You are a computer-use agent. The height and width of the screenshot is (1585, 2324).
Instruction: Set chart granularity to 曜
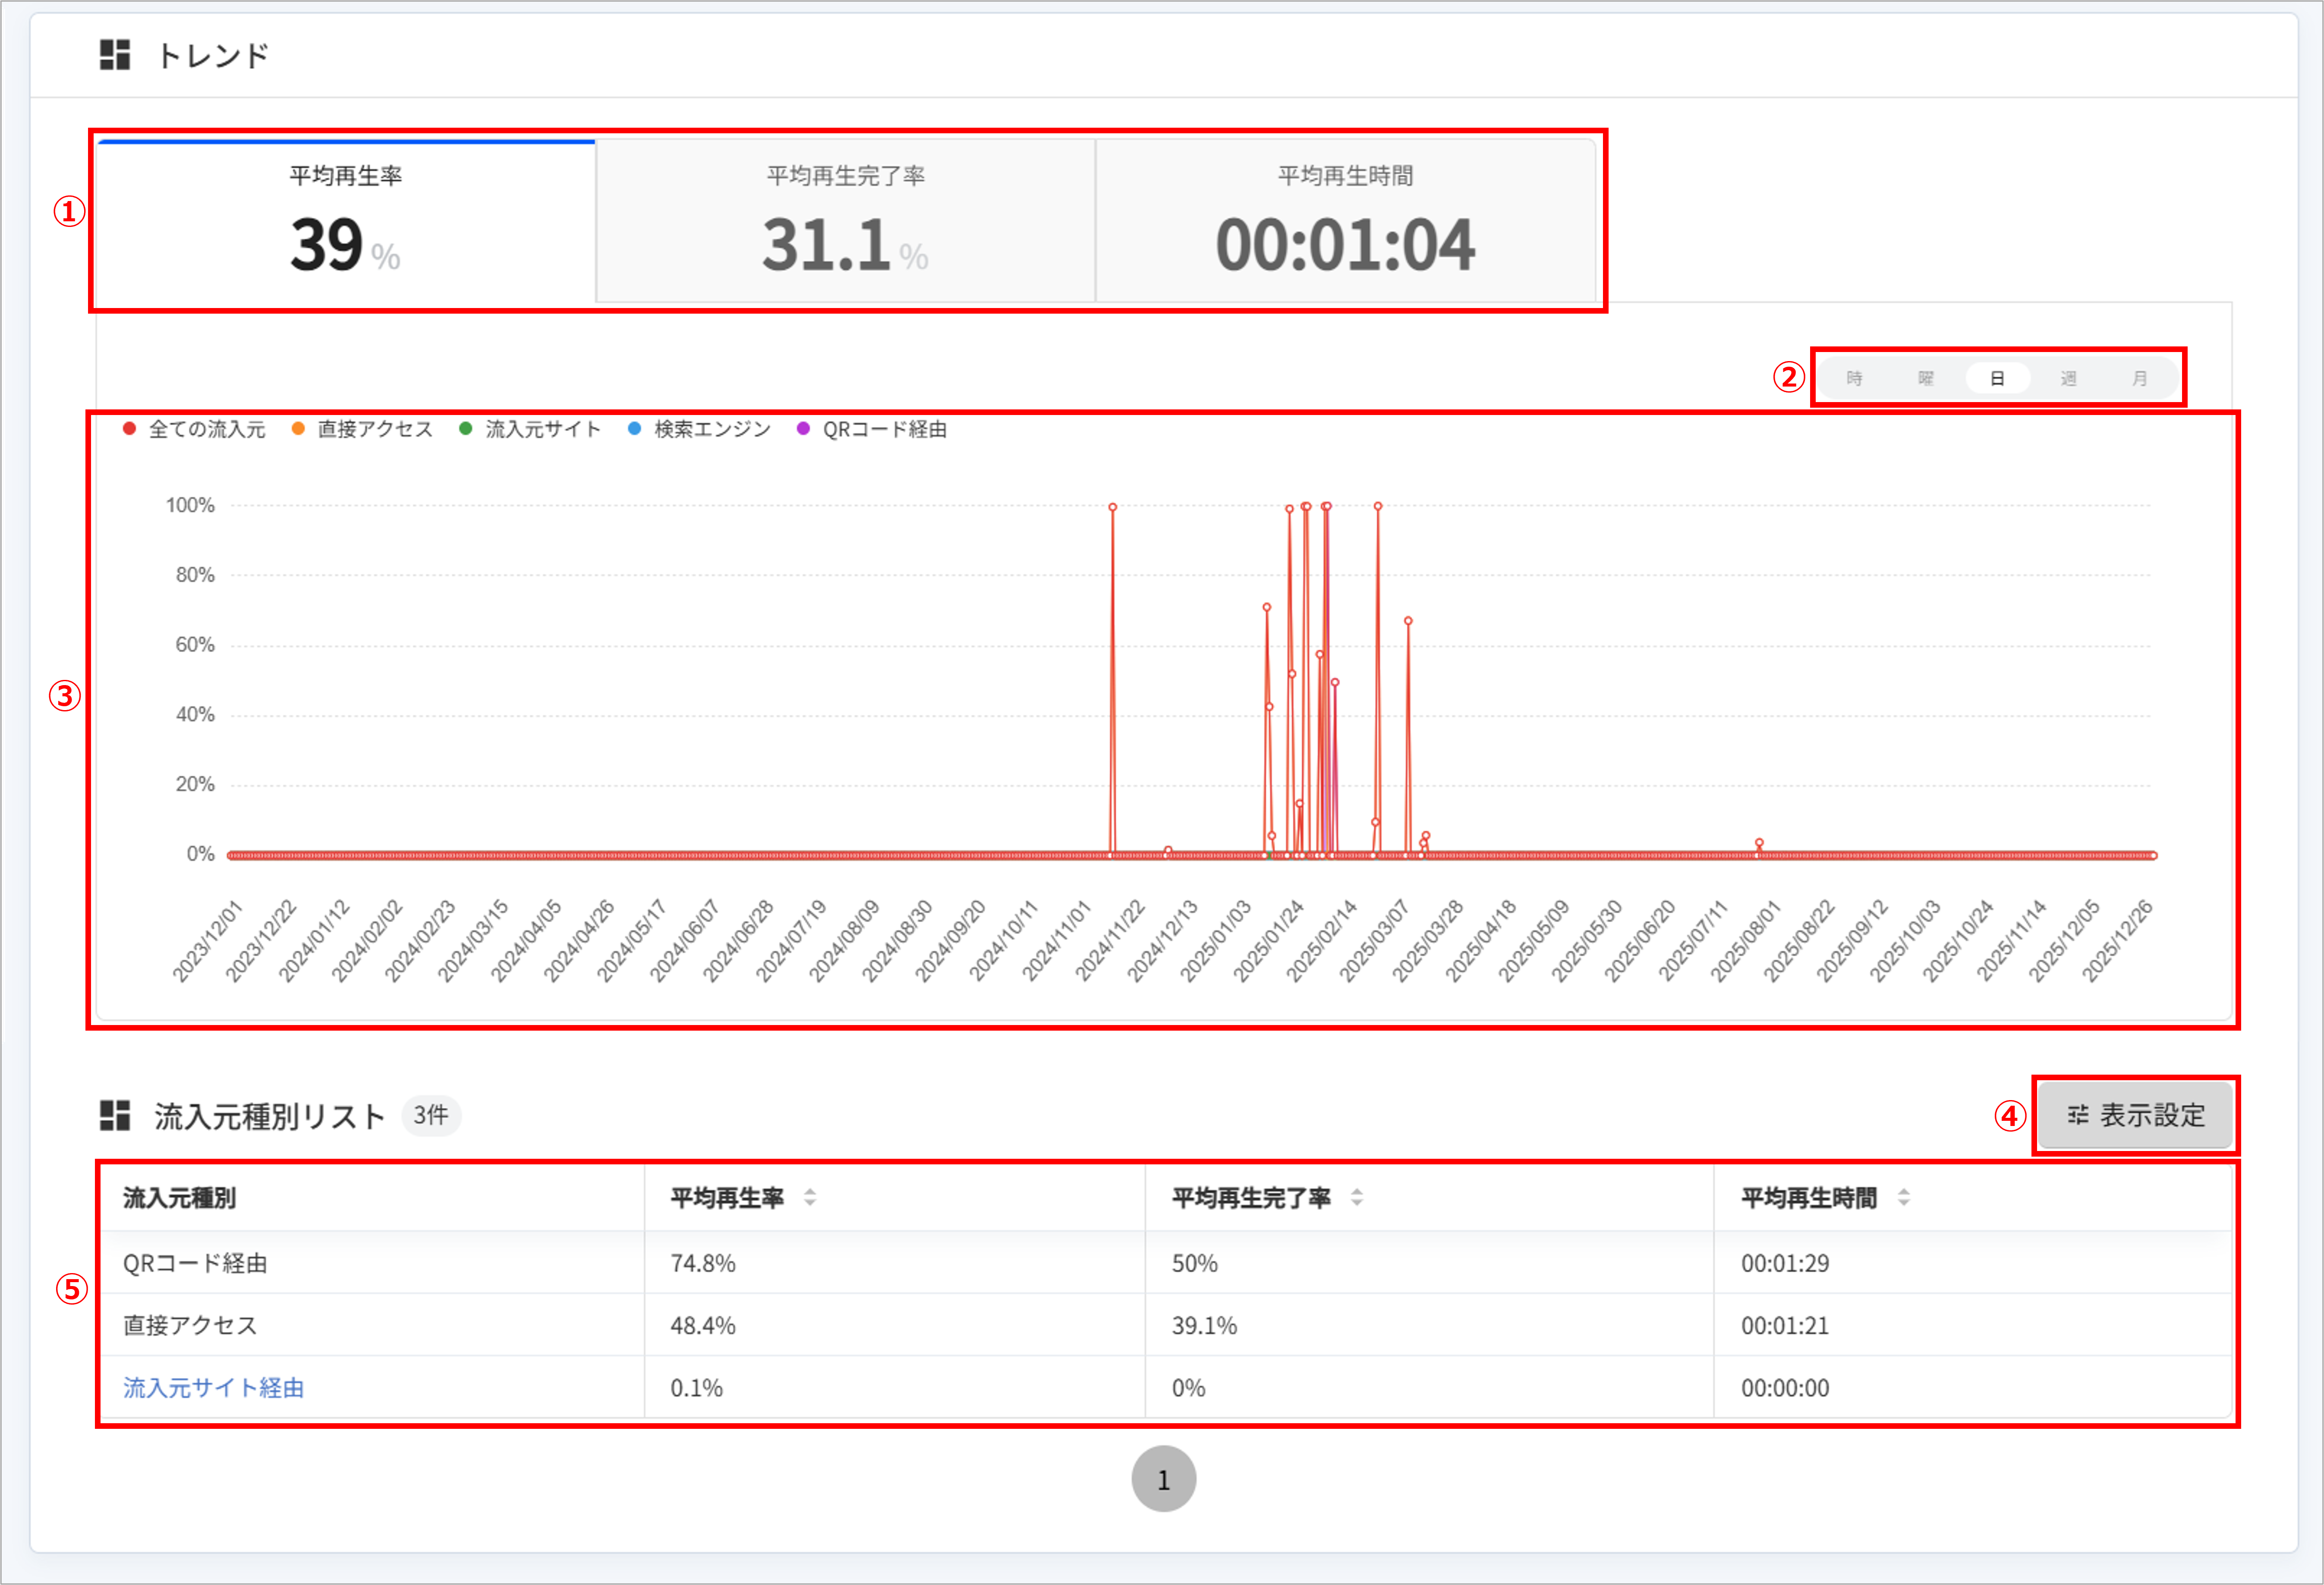[x=1926, y=378]
